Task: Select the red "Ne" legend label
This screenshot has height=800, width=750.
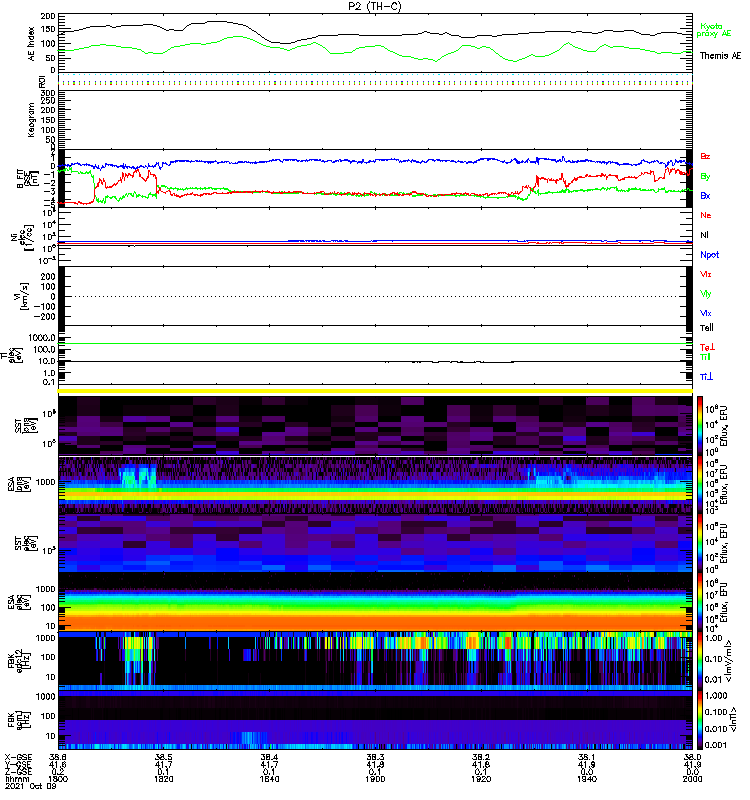Action: pos(706,215)
